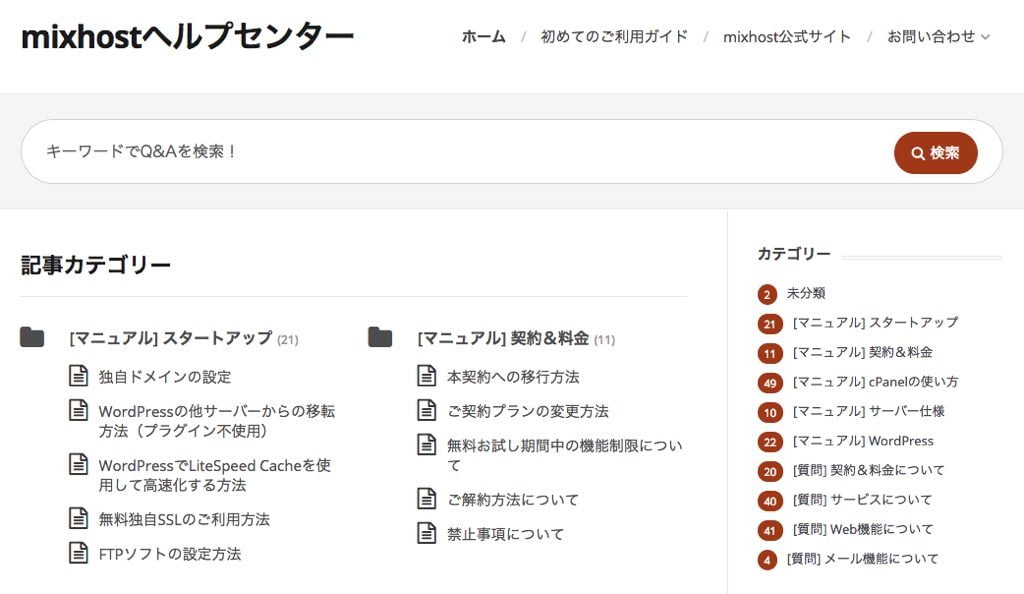Open 初めてのご利用ガイド in the navigation
Image resolution: width=1024 pixels, height=594 pixels.
[614, 37]
